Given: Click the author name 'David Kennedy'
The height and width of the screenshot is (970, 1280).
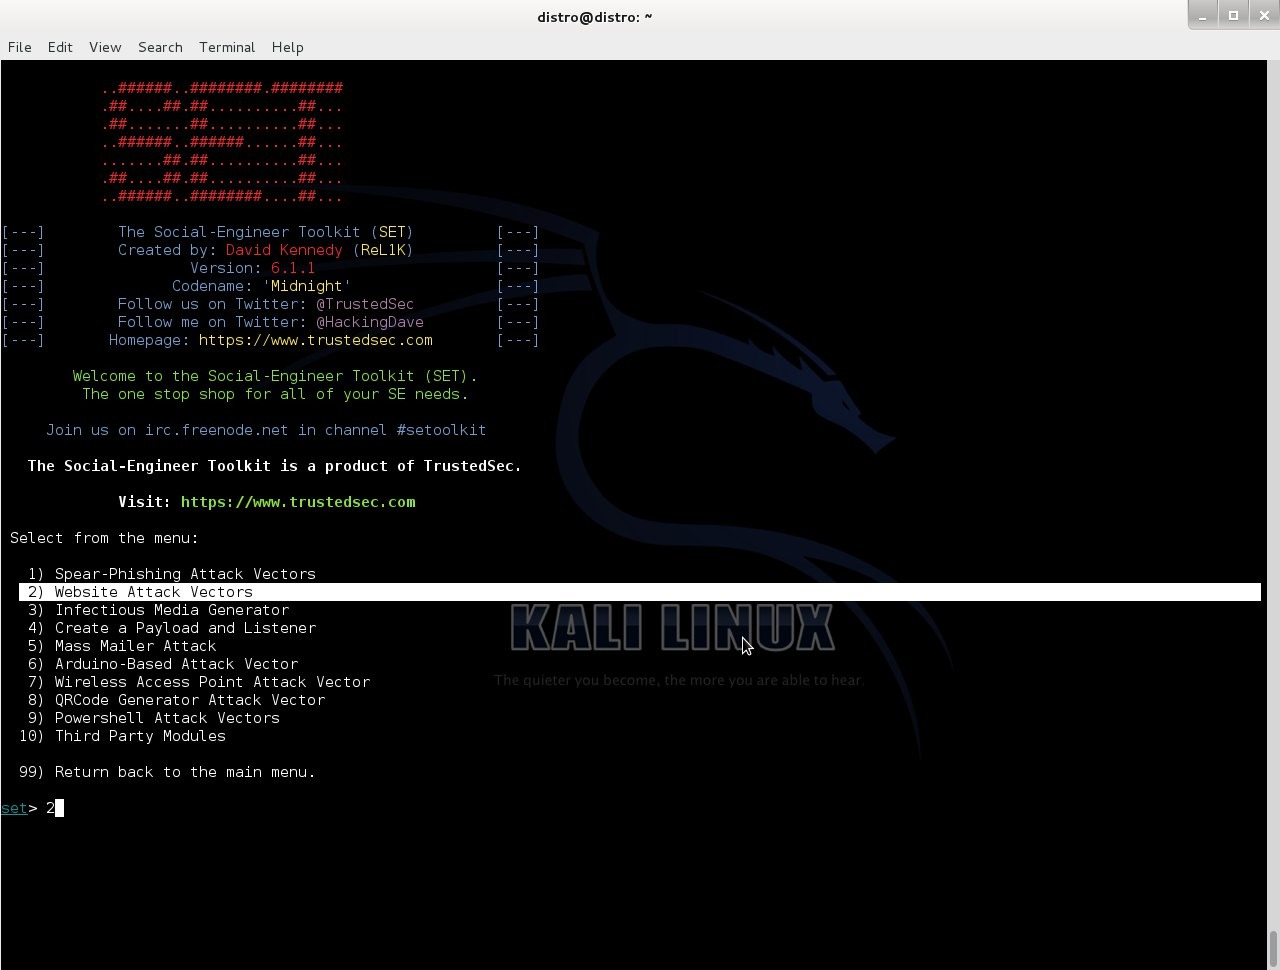Looking at the screenshot, I should click(284, 250).
